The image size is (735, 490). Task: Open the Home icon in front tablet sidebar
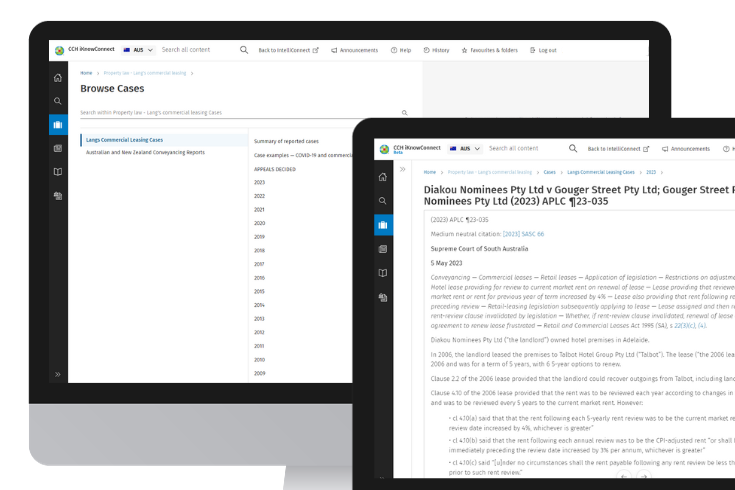[x=382, y=177]
